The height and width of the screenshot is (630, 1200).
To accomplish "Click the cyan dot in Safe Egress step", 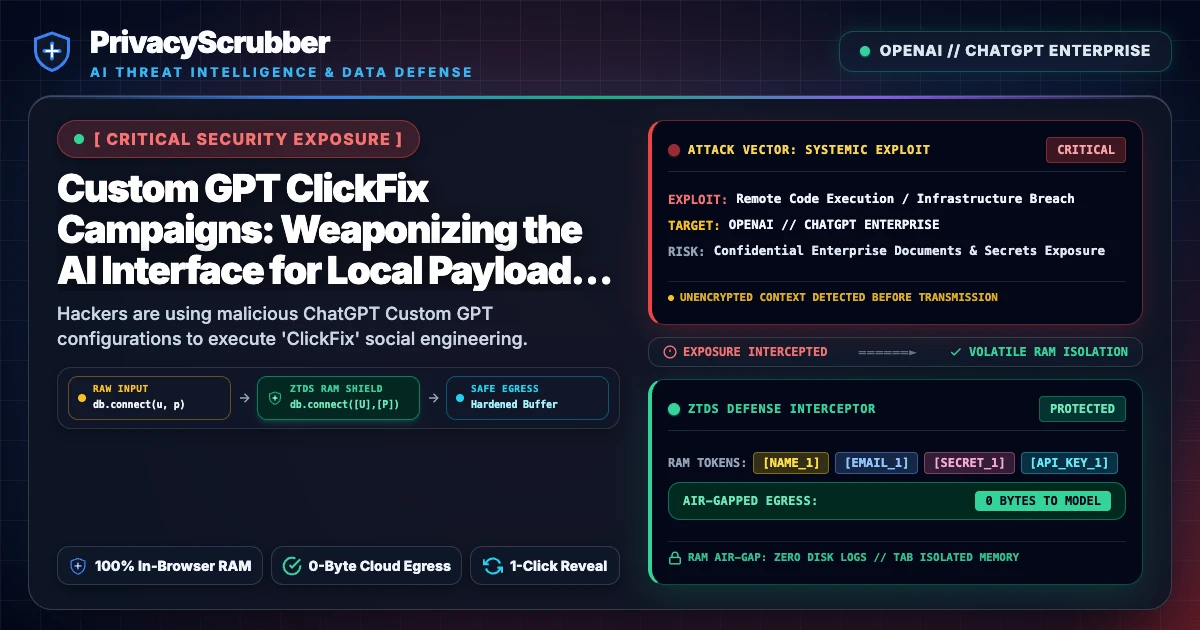I will point(459,397).
